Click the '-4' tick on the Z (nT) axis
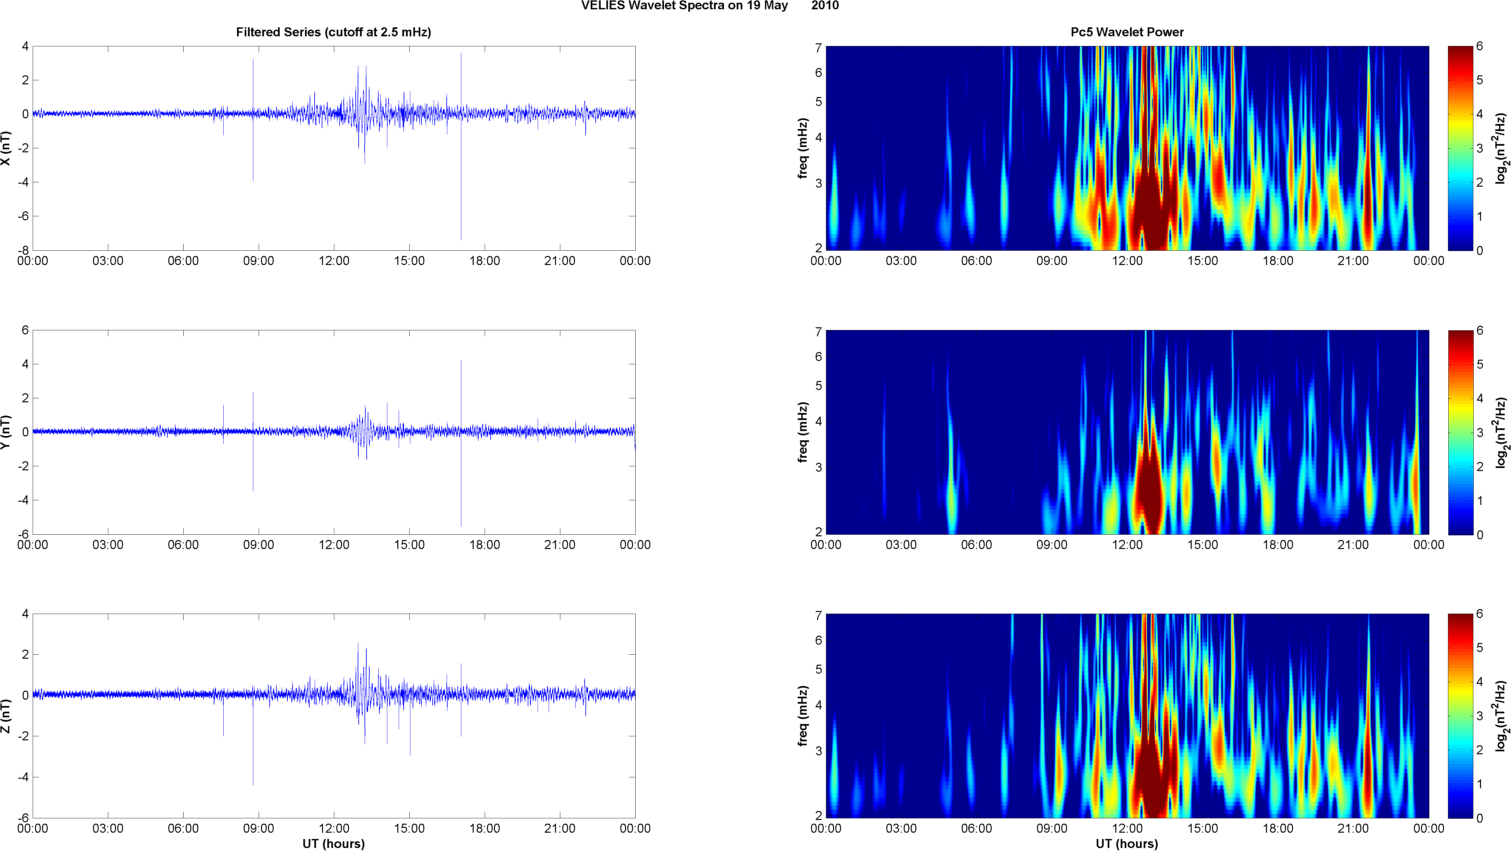This screenshot has width=1511, height=851. tap(22, 777)
